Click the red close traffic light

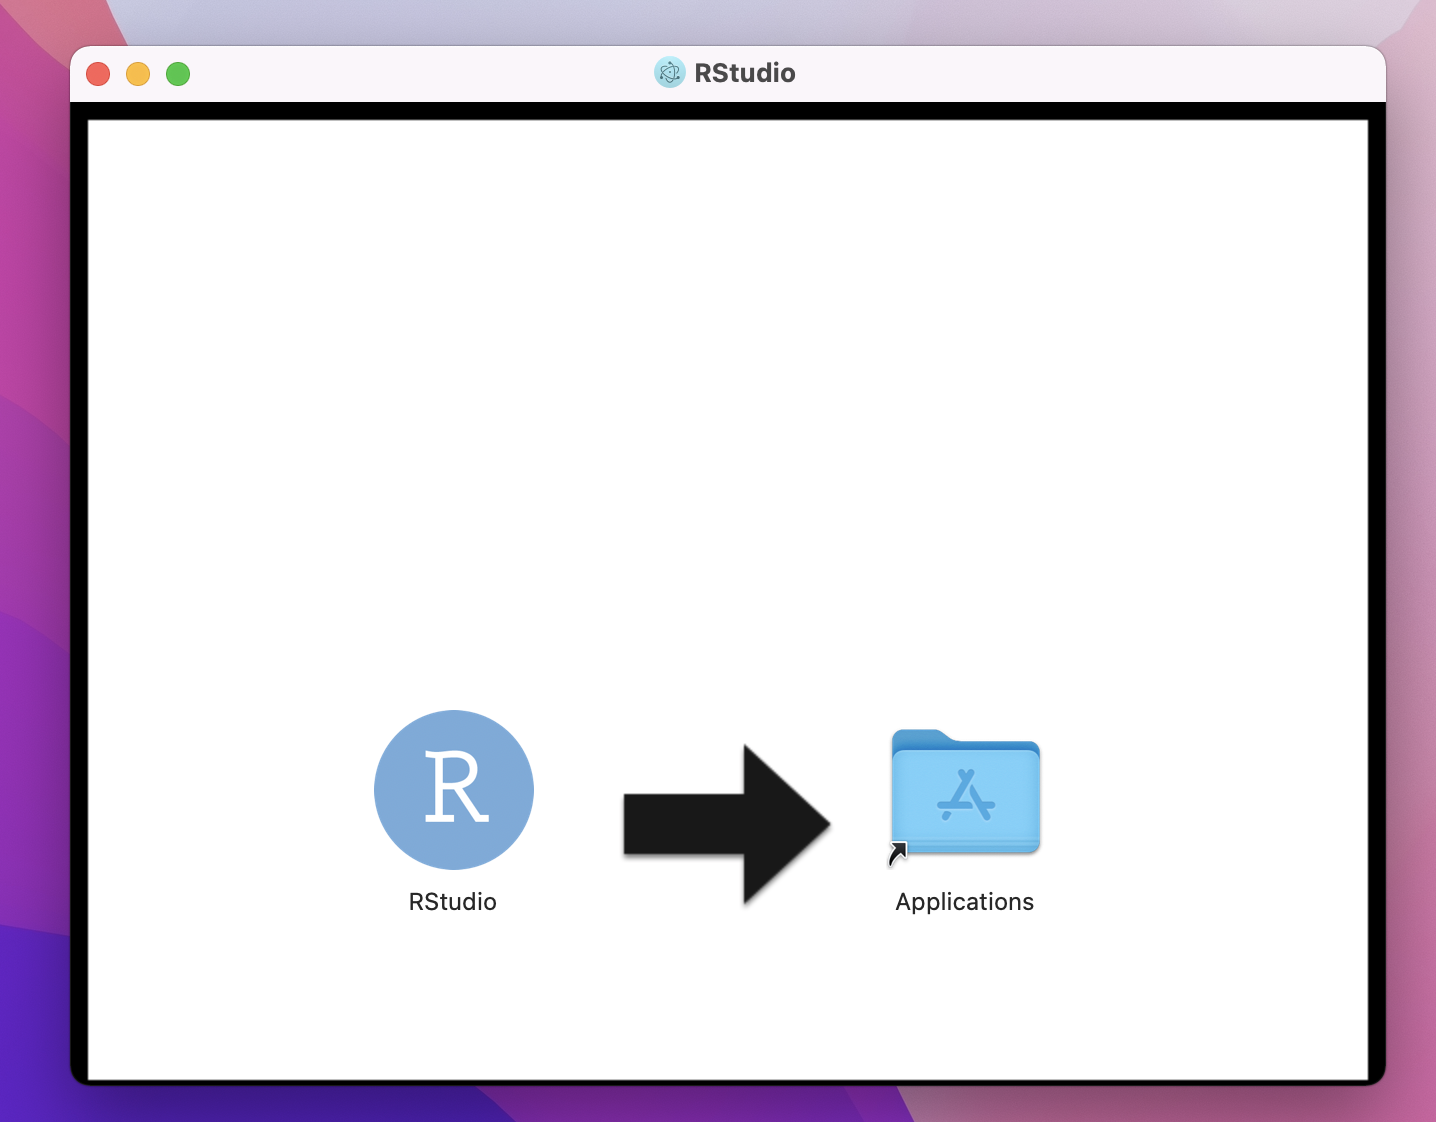point(98,73)
